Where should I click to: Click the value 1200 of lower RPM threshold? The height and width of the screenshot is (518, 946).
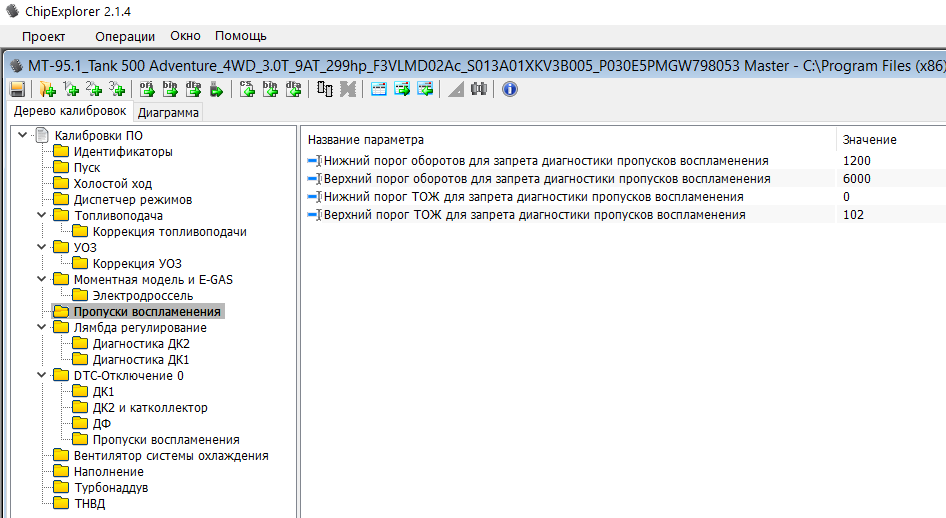pos(857,160)
